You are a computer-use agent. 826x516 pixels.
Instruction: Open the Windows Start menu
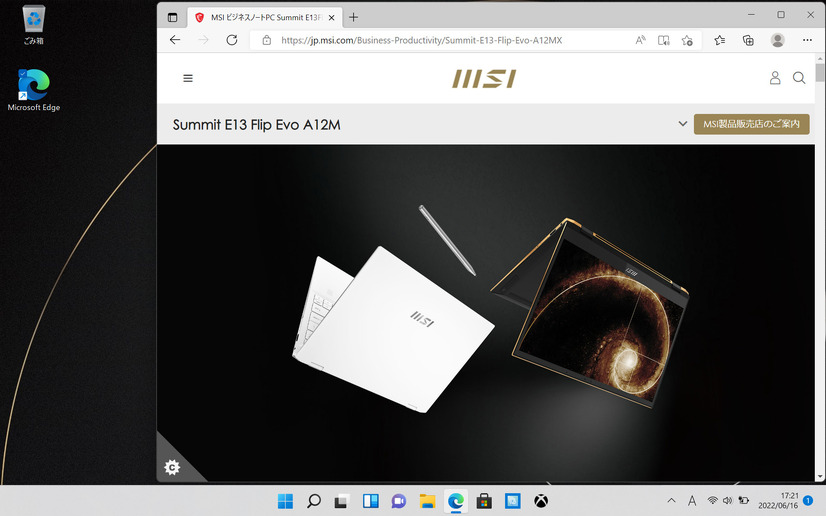(x=285, y=501)
